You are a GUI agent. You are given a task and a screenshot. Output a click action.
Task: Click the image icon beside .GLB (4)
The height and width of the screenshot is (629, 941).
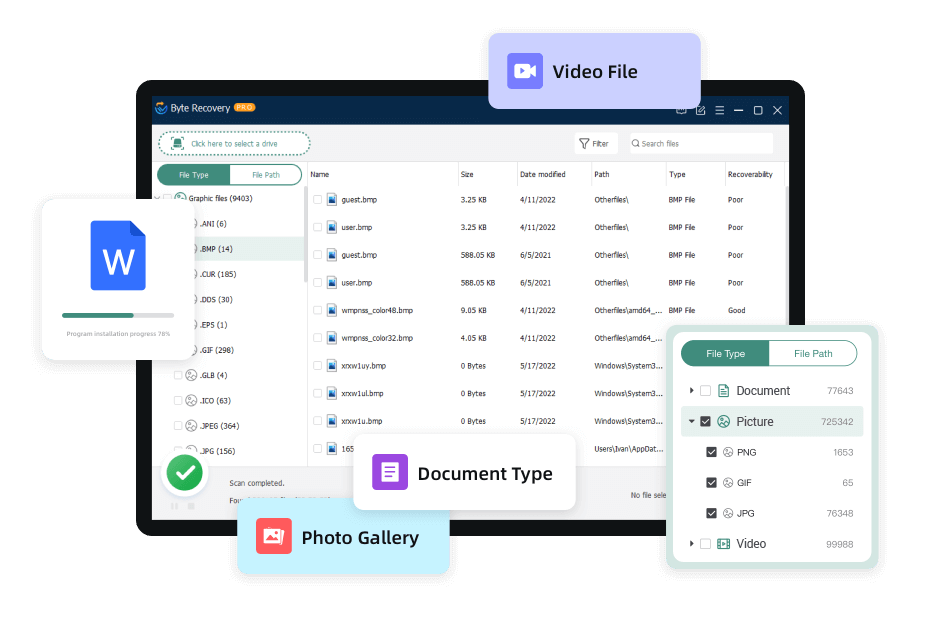191,375
